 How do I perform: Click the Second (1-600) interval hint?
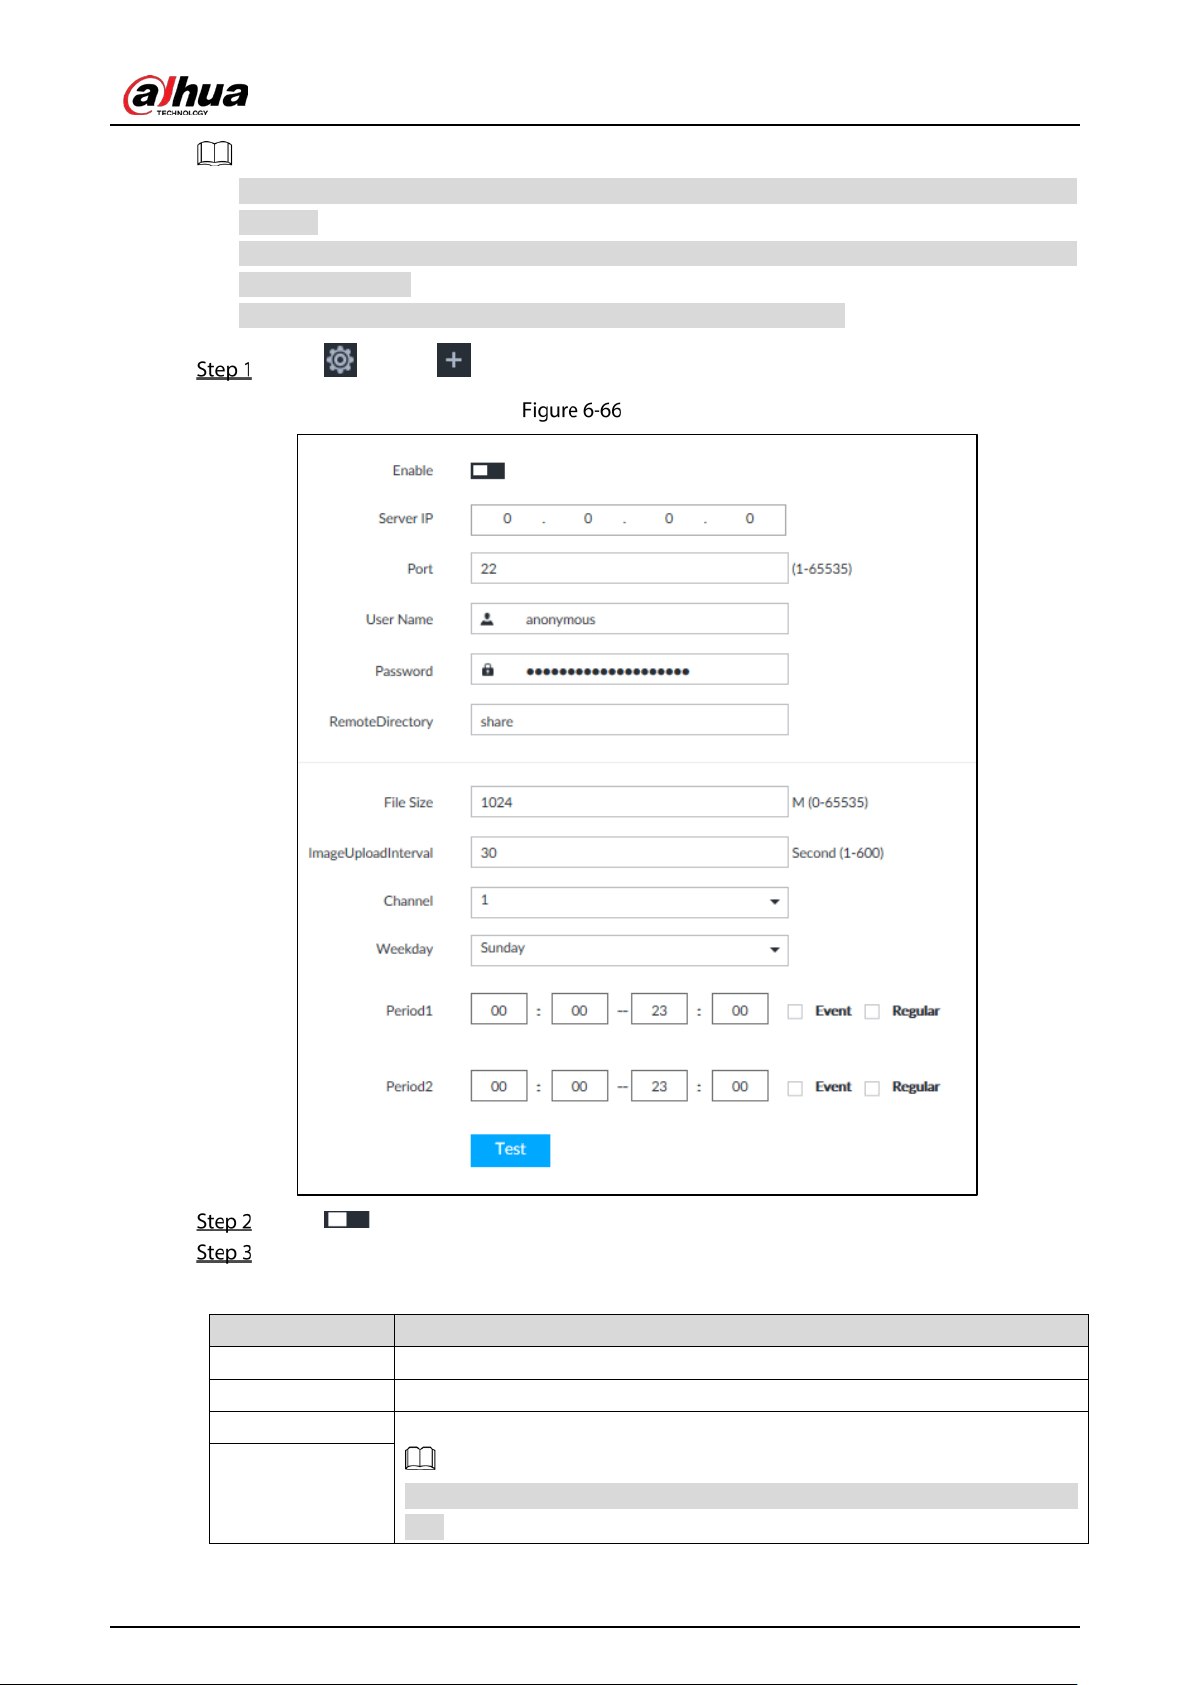838,853
